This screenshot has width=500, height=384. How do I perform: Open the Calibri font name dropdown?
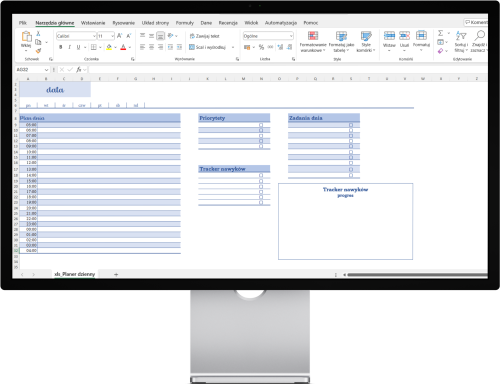(94, 36)
